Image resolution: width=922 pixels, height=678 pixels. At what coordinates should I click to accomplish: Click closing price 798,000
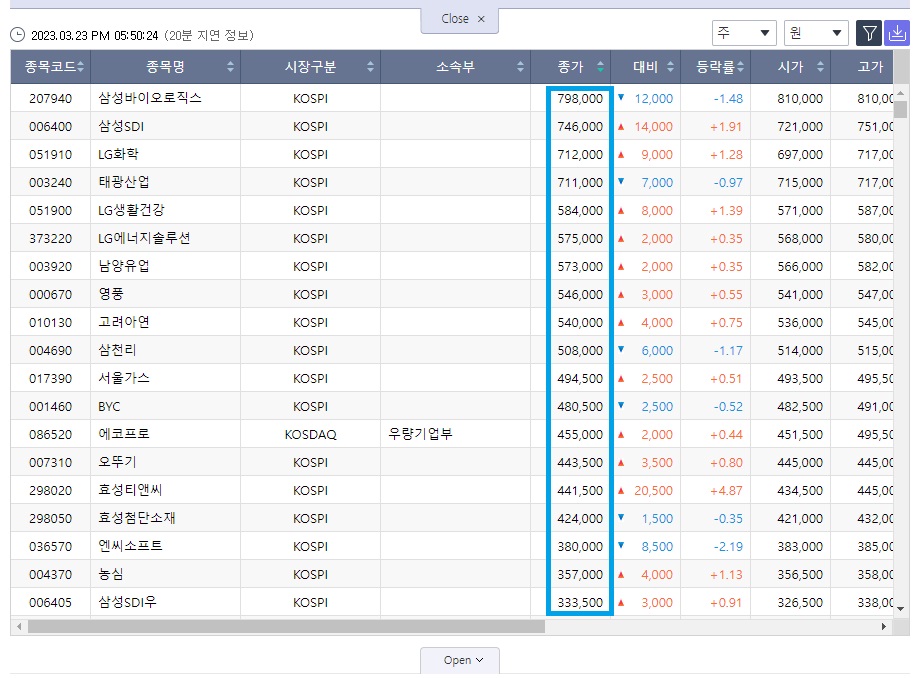pos(580,99)
